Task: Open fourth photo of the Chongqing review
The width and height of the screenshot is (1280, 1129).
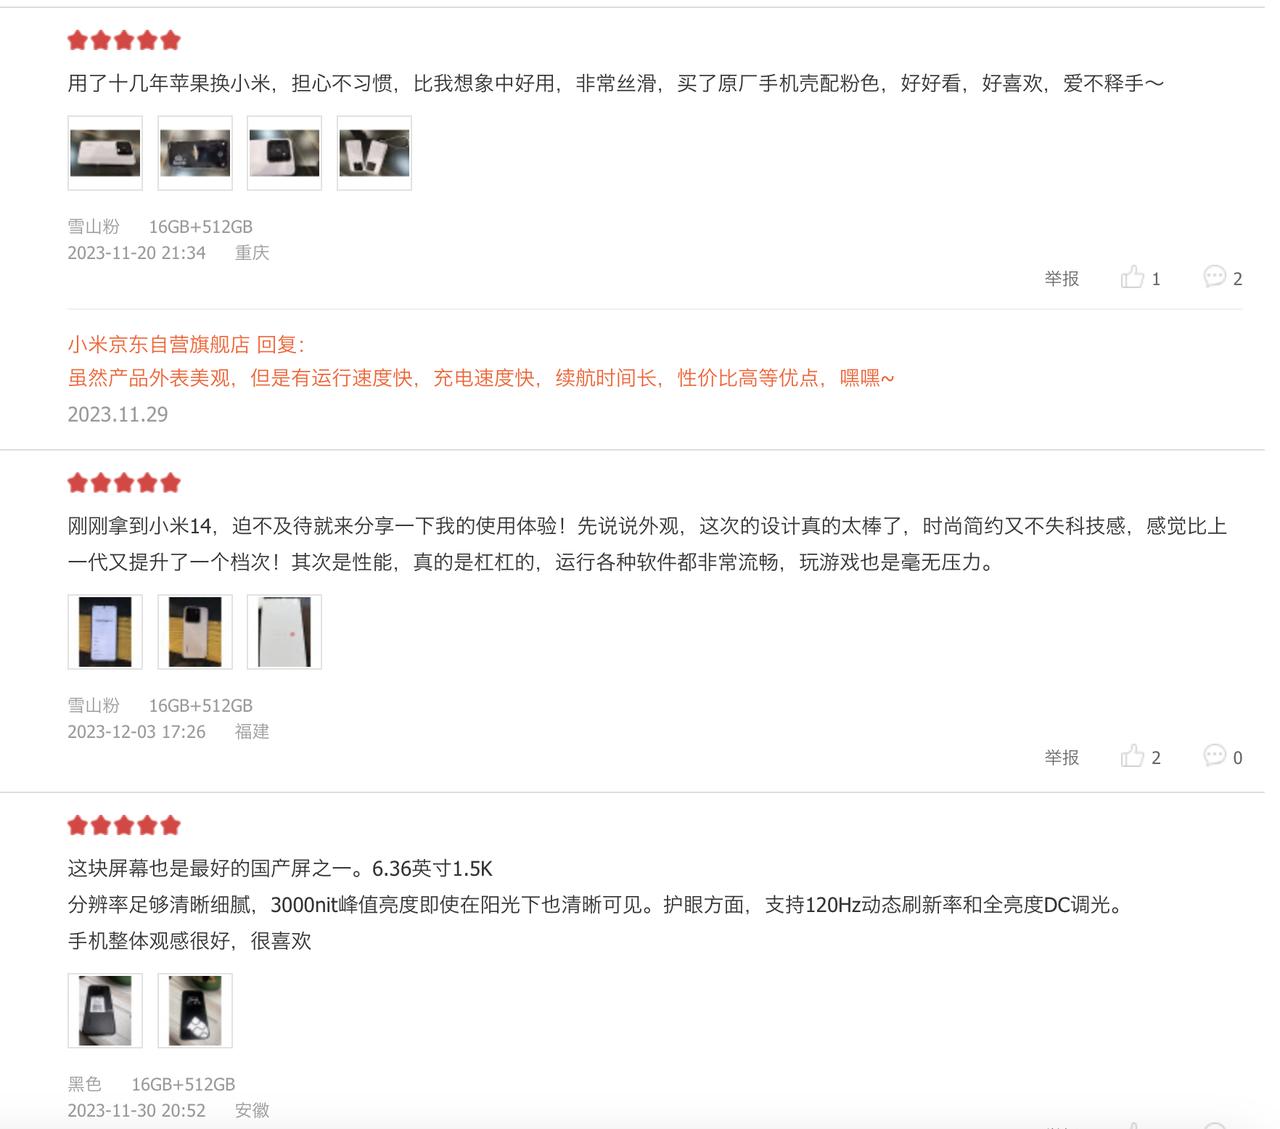Action: 375,153
